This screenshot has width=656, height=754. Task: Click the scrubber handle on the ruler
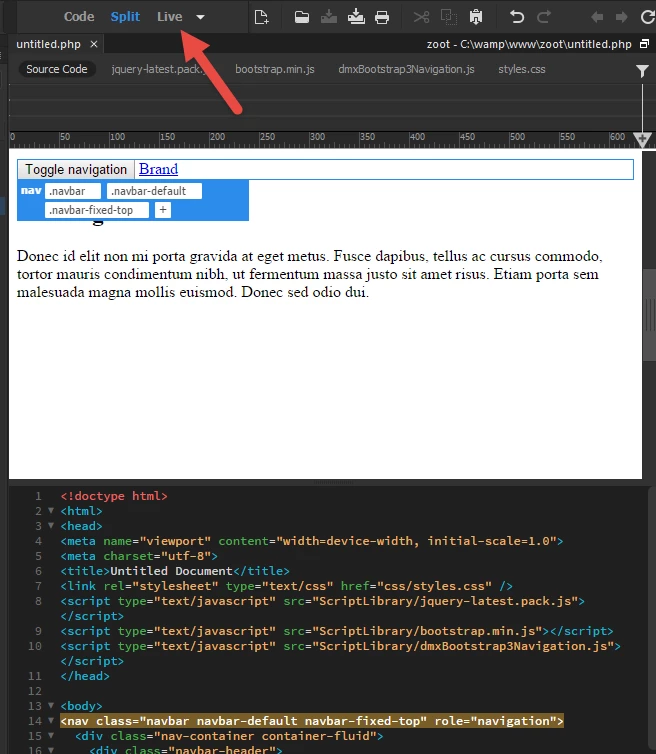pos(642,140)
